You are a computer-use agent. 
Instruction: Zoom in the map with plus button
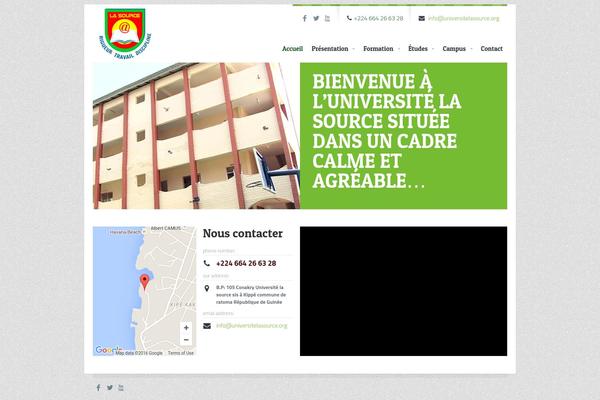click(185, 328)
